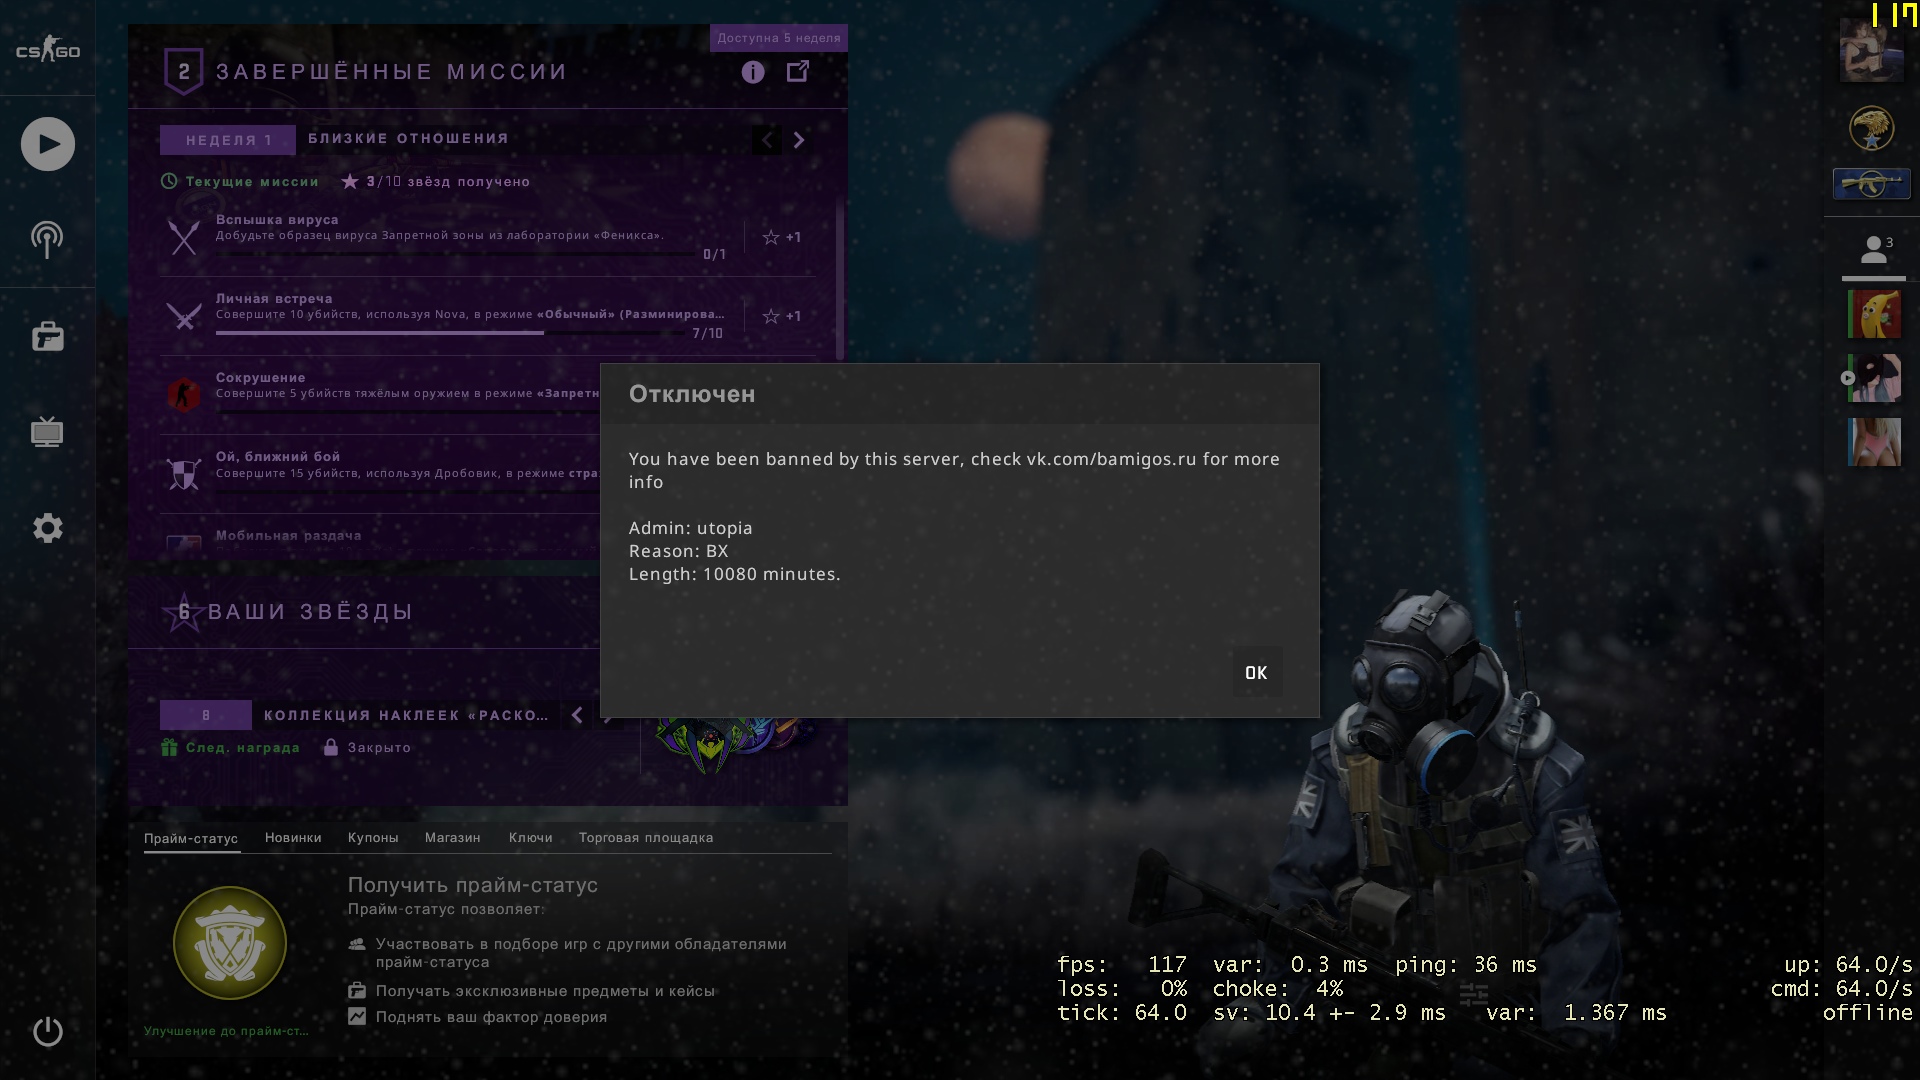The height and width of the screenshot is (1080, 1920).
Task: Open the inventory briefcase icon
Action: (47, 336)
